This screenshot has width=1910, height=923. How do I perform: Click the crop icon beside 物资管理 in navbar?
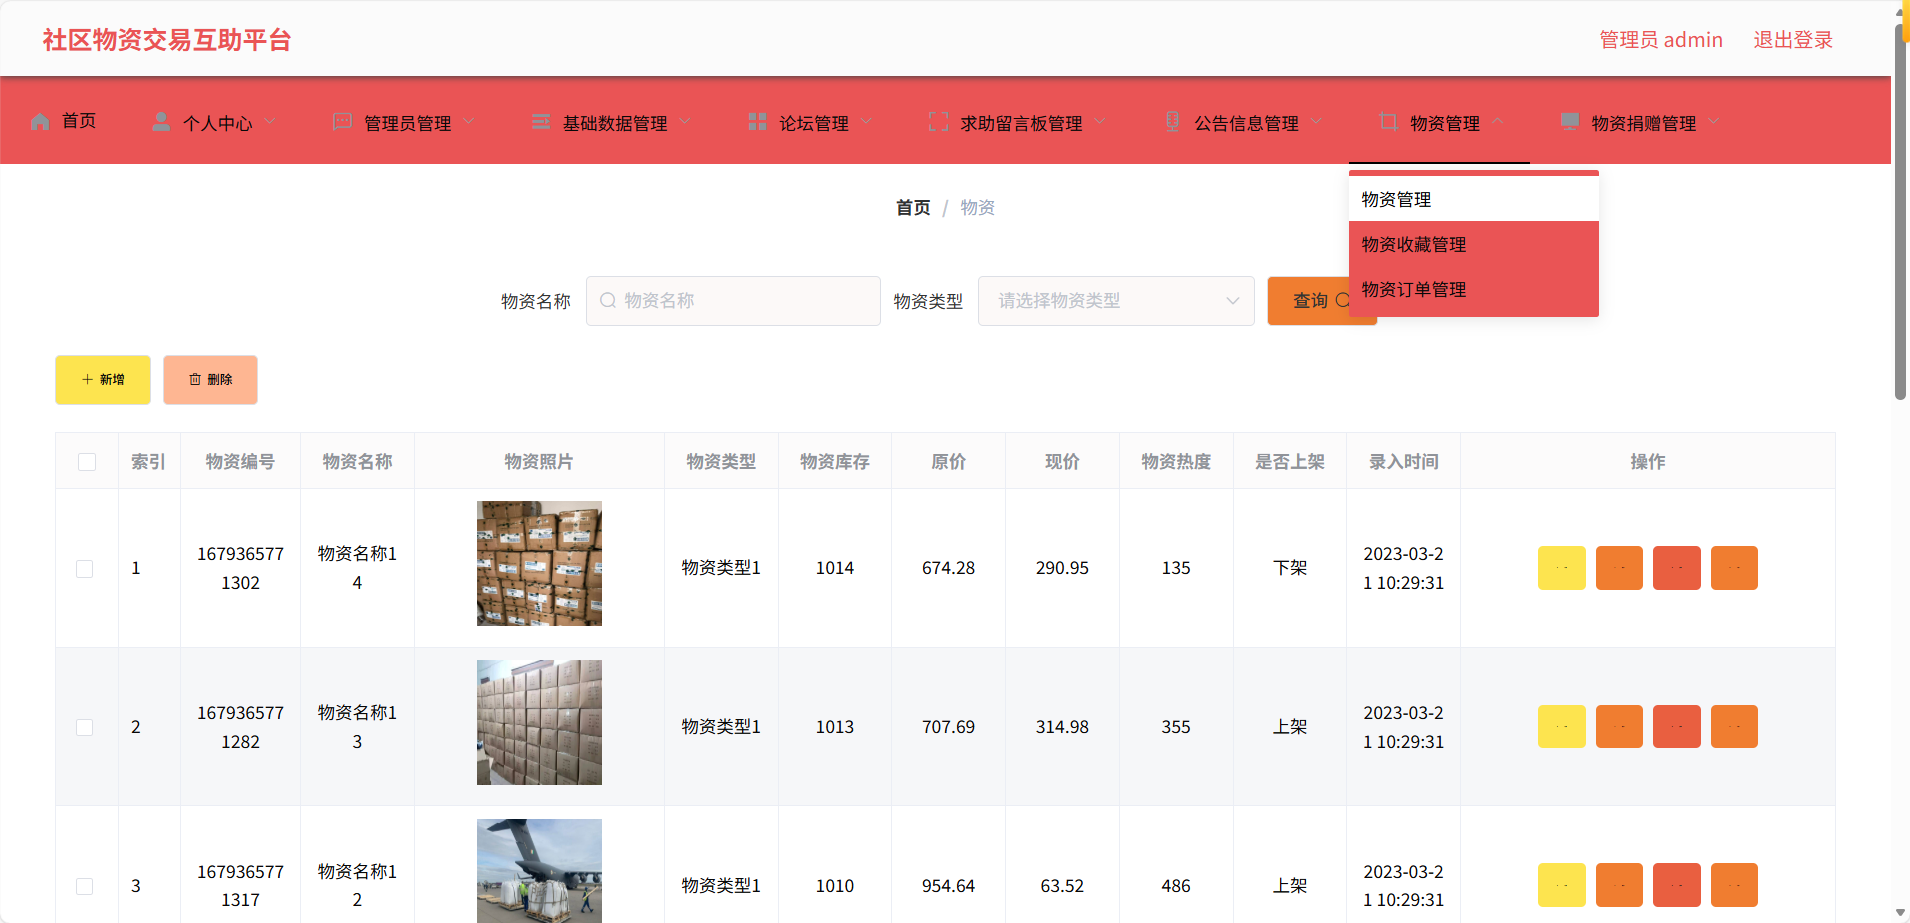1388,122
